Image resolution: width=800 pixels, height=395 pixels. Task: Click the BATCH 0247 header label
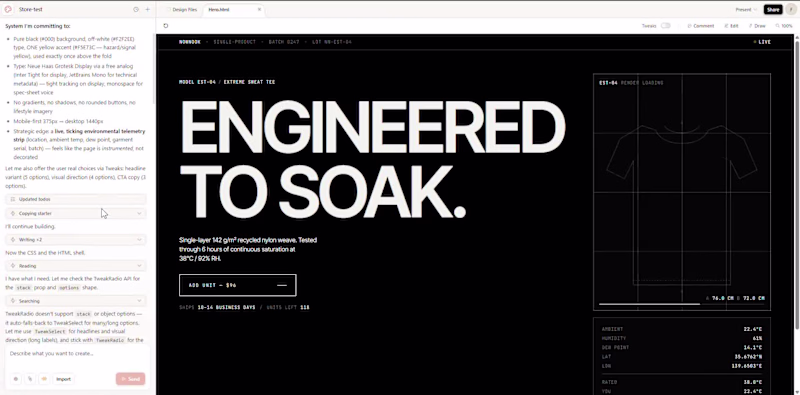click(284, 42)
